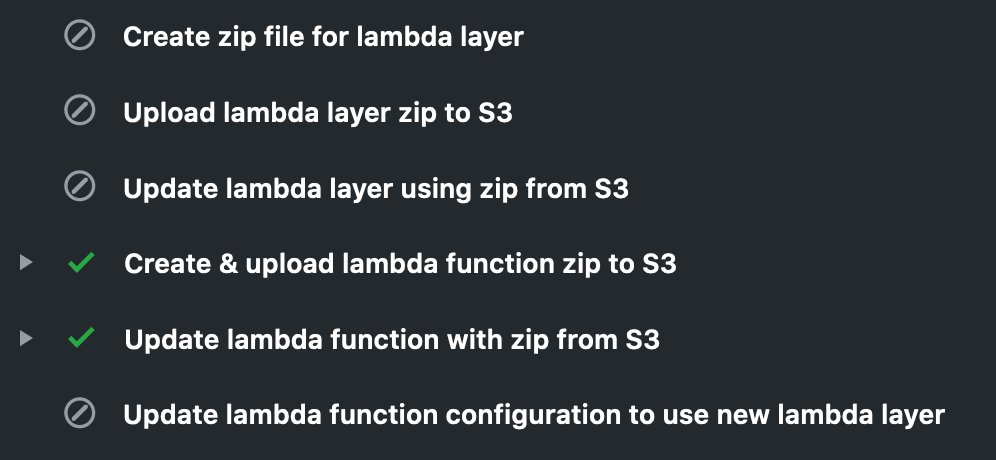The image size is (996, 460).
Task: Select 'Upload lambda layer zip to S3' step
Action: click(x=317, y=113)
